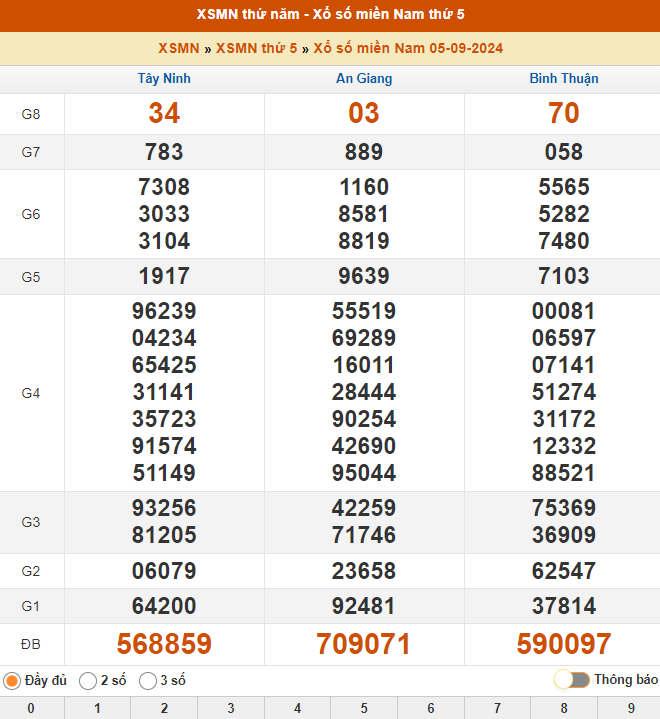The image size is (660, 719).
Task: Open the Tây Ninh province link
Action: 164,79
